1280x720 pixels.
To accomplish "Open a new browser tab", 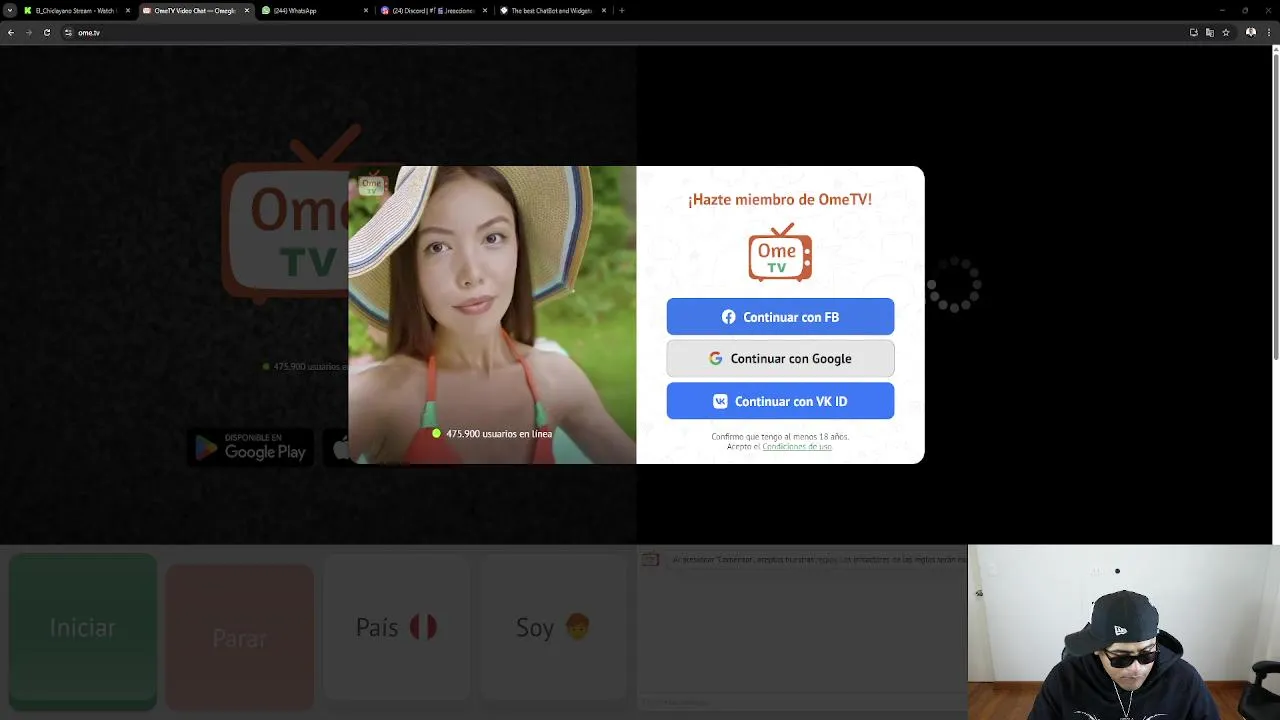I will (622, 10).
